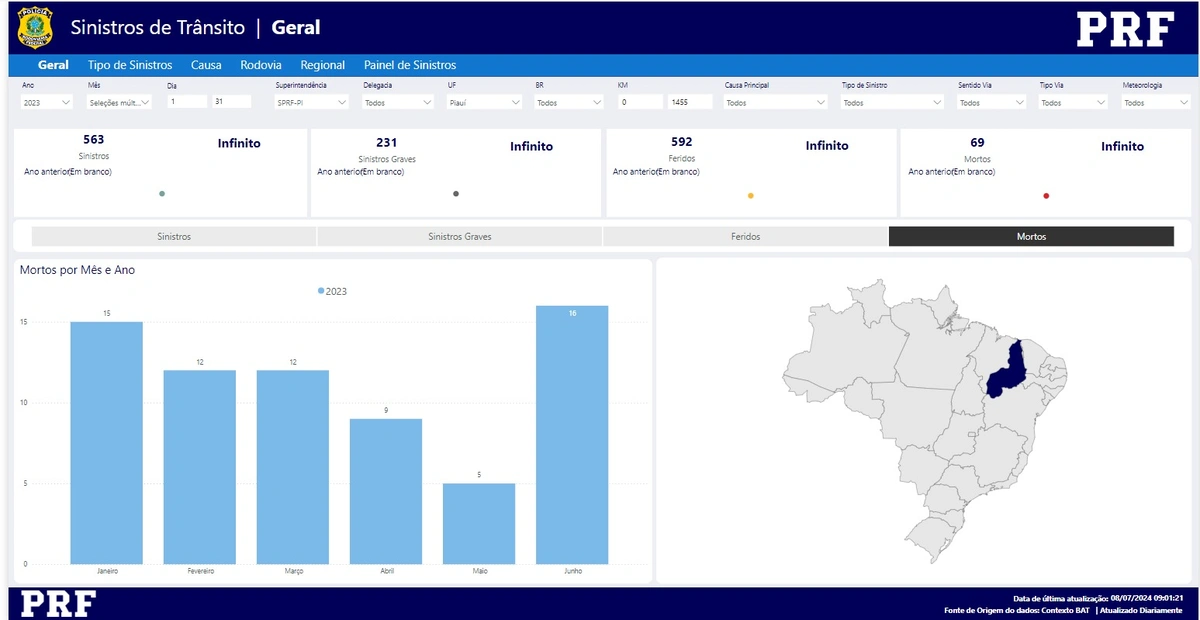Click the large PRF logo in the header
The height and width of the screenshot is (620, 1200).
1125,29
